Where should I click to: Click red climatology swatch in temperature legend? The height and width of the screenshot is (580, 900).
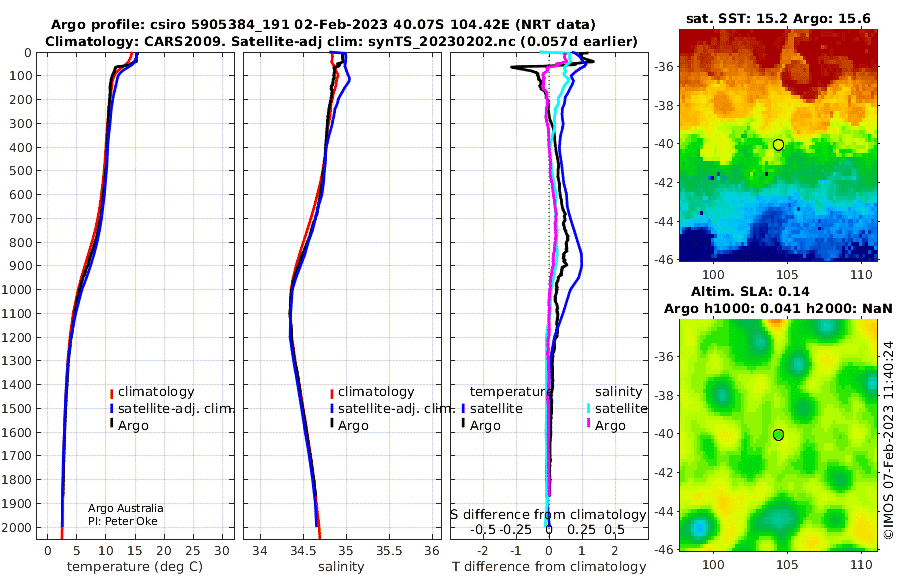pos(111,393)
